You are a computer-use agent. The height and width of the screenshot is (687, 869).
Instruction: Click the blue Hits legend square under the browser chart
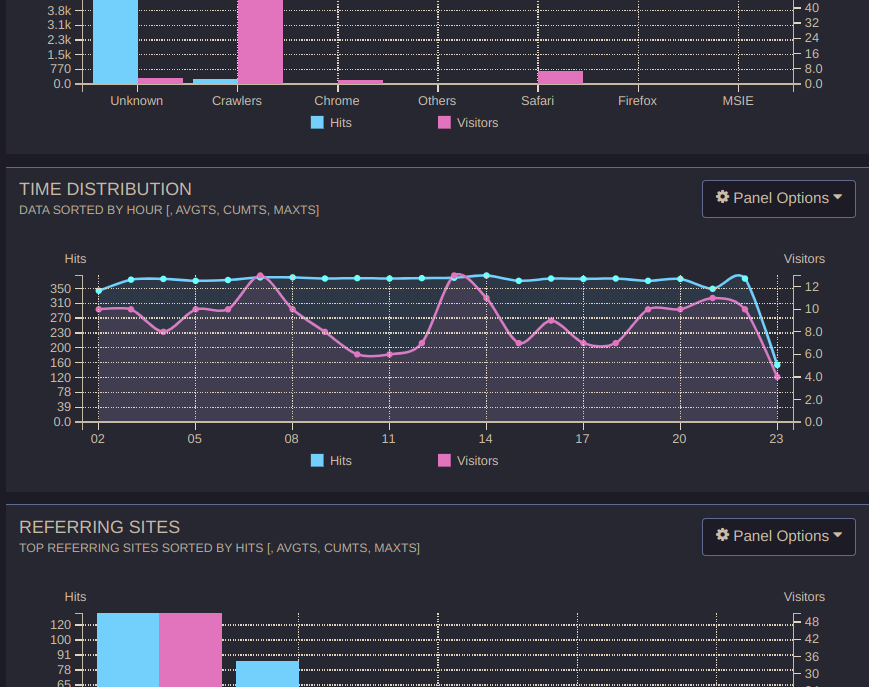(316, 122)
